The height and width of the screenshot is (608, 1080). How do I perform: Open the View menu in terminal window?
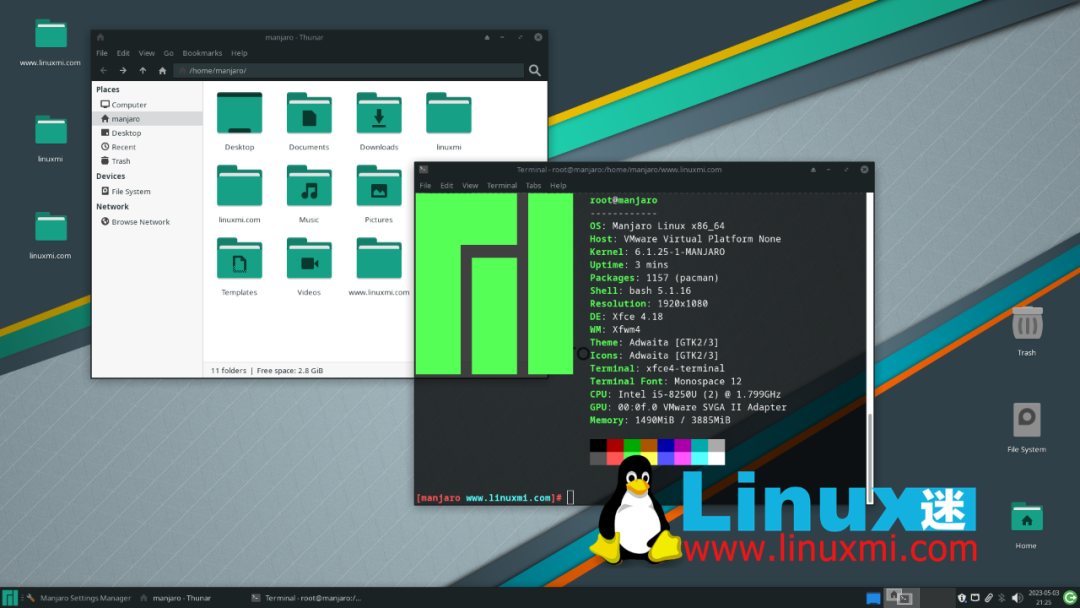point(470,185)
